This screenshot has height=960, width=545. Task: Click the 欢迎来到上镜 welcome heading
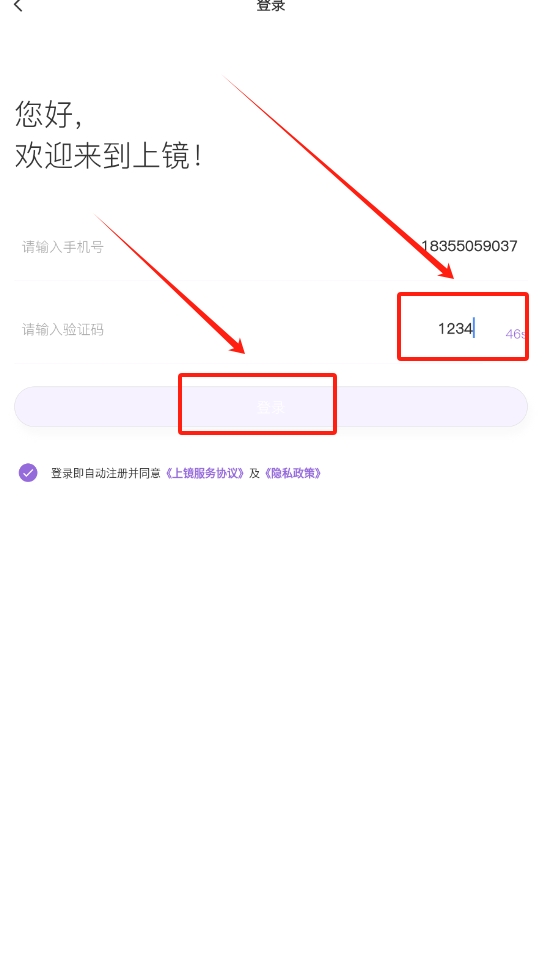pos(108,156)
